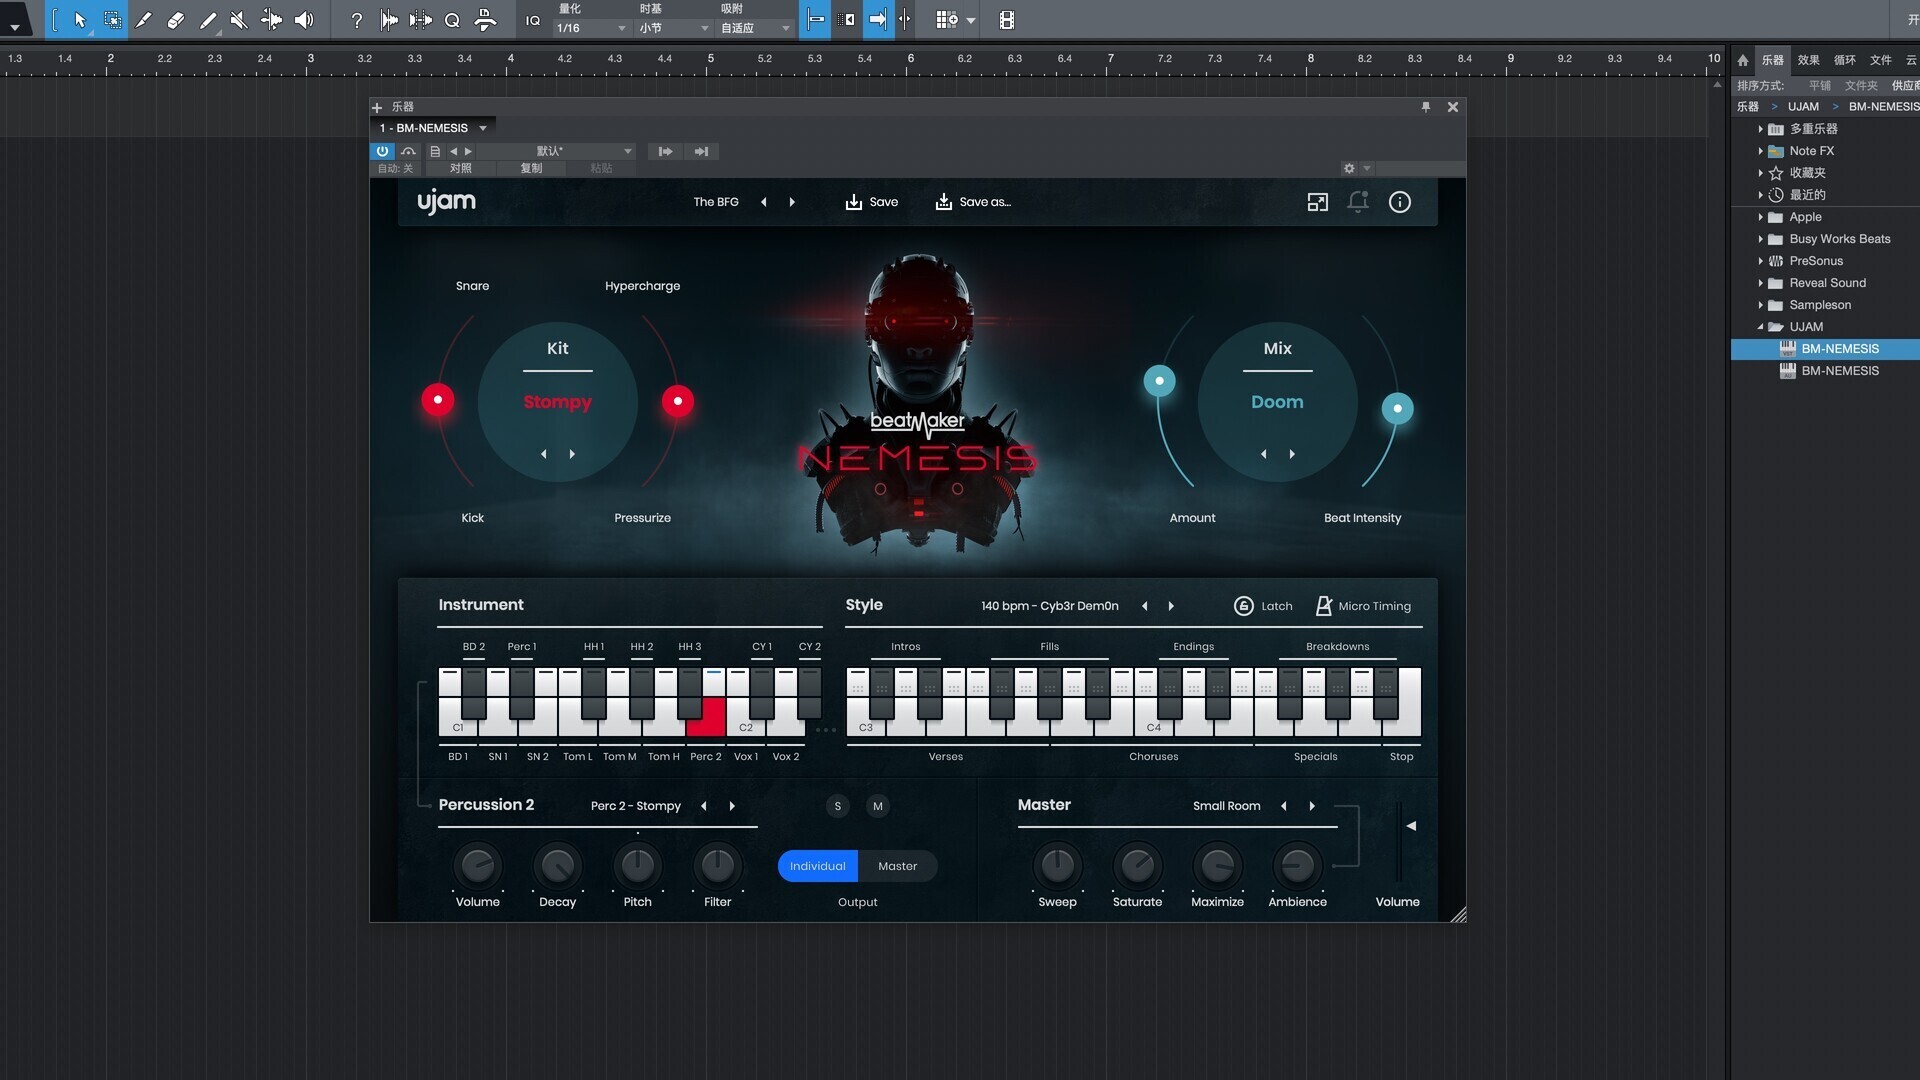
Task: Adjust the Amount mix slider knob
Action: 1159,381
